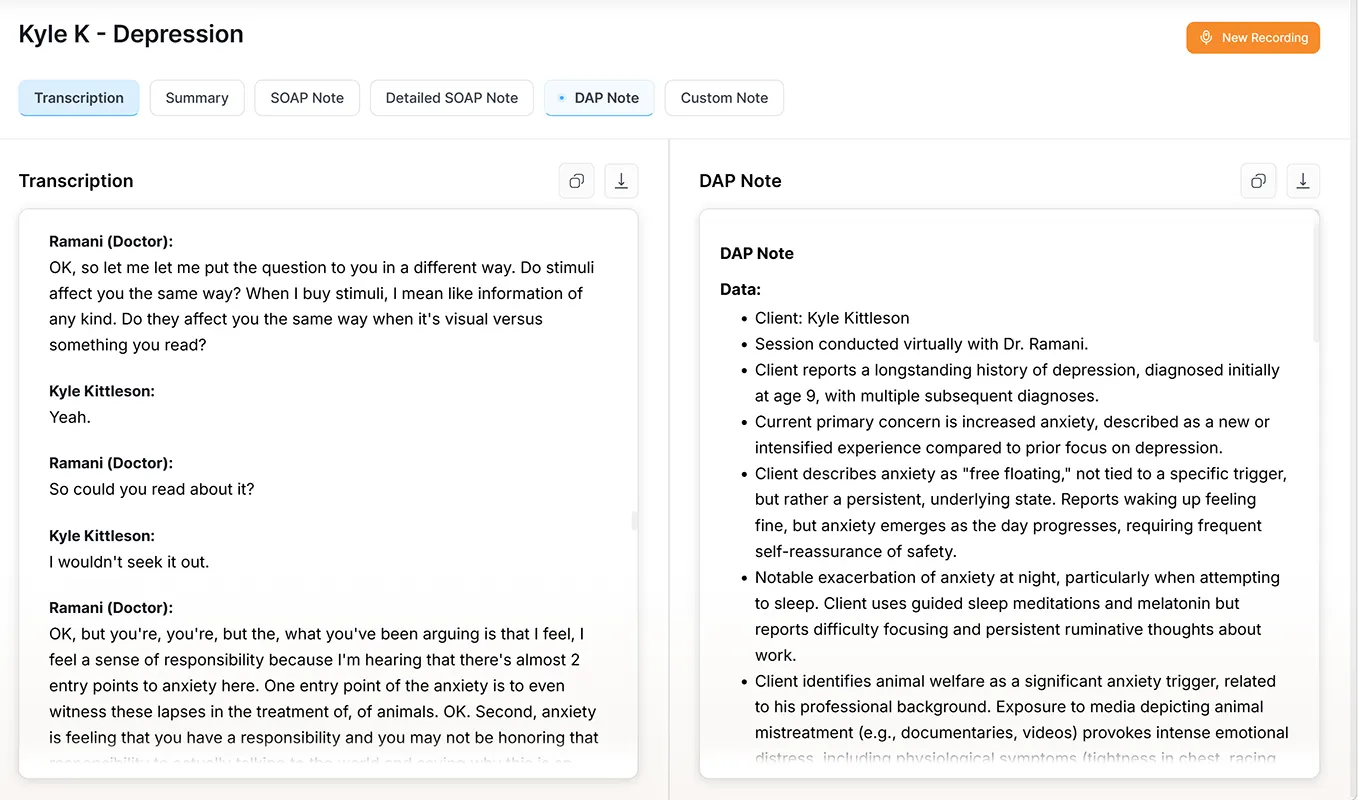Open the Detailed SOAP Note tab
Image resolution: width=1358 pixels, height=800 pixels.
(452, 98)
